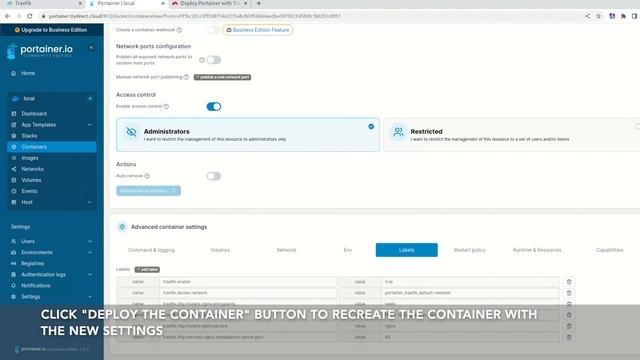
Task: Toggle the Auto remove switch
Action: [213, 176]
